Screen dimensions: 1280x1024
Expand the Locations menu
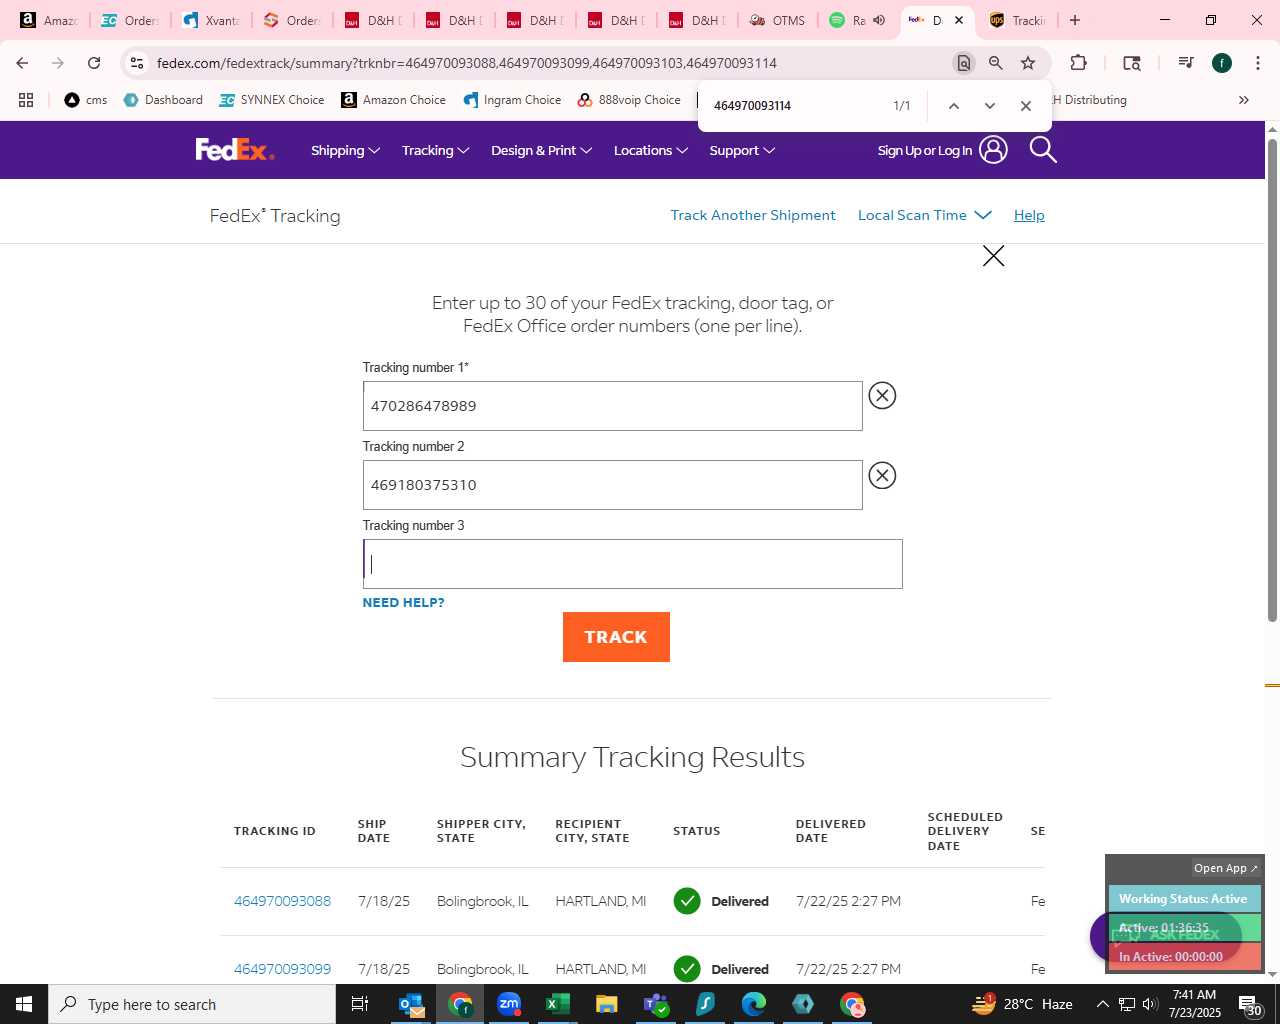click(650, 150)
